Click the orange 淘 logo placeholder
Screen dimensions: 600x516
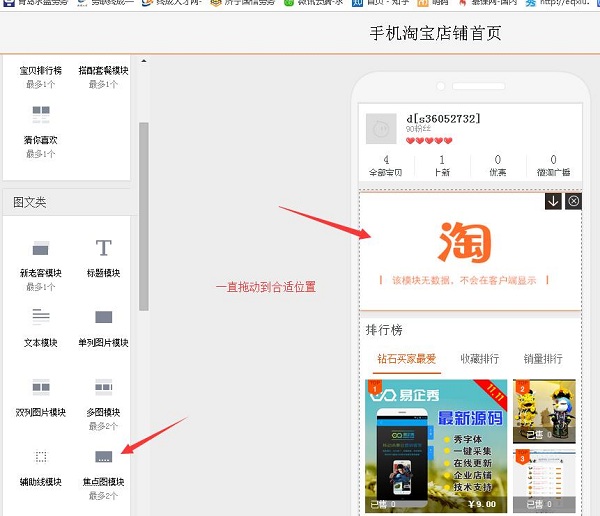(x=465, y=242)
